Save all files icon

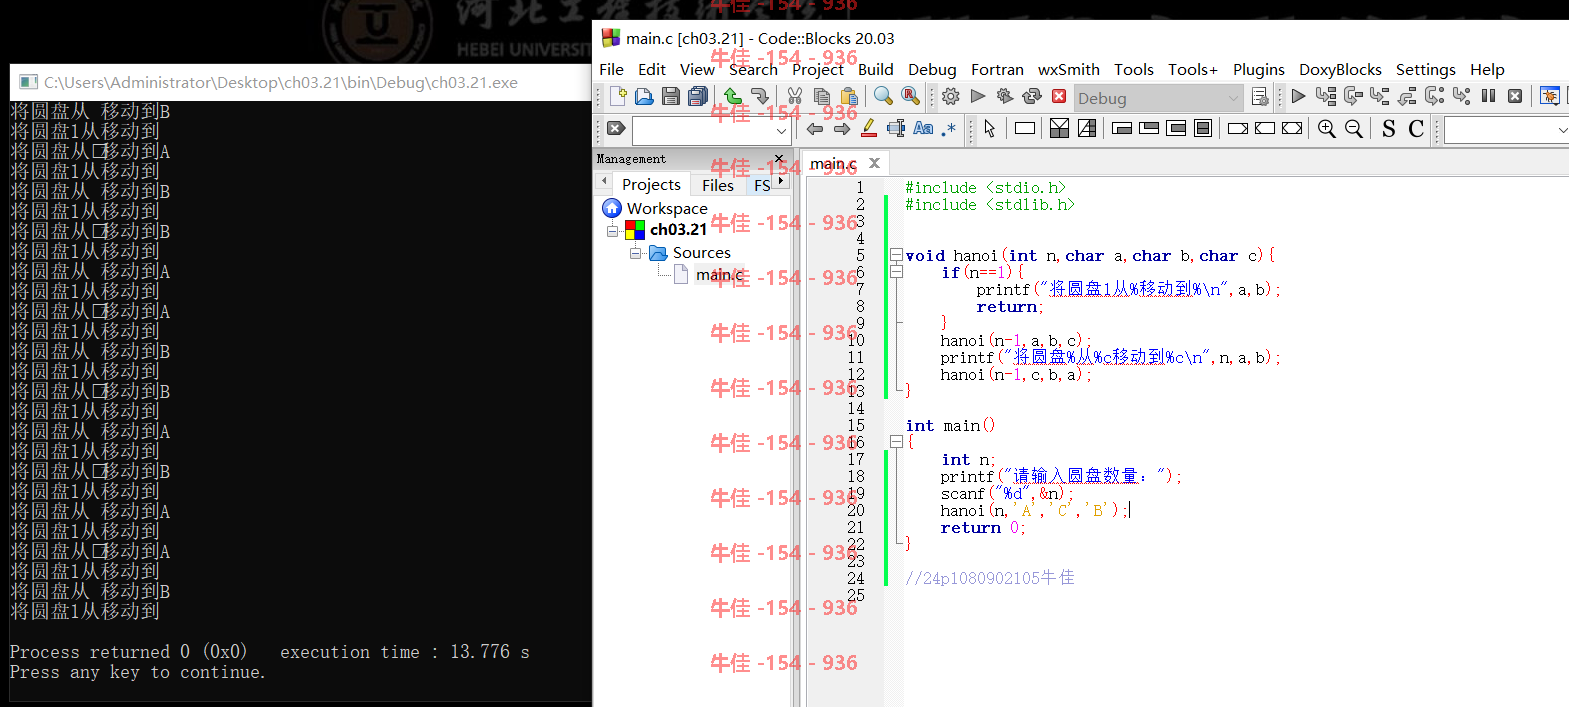pos(698,97)
